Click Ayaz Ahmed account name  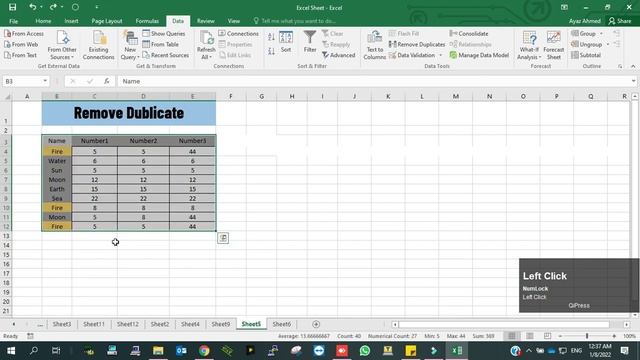[x=584, y=21]
